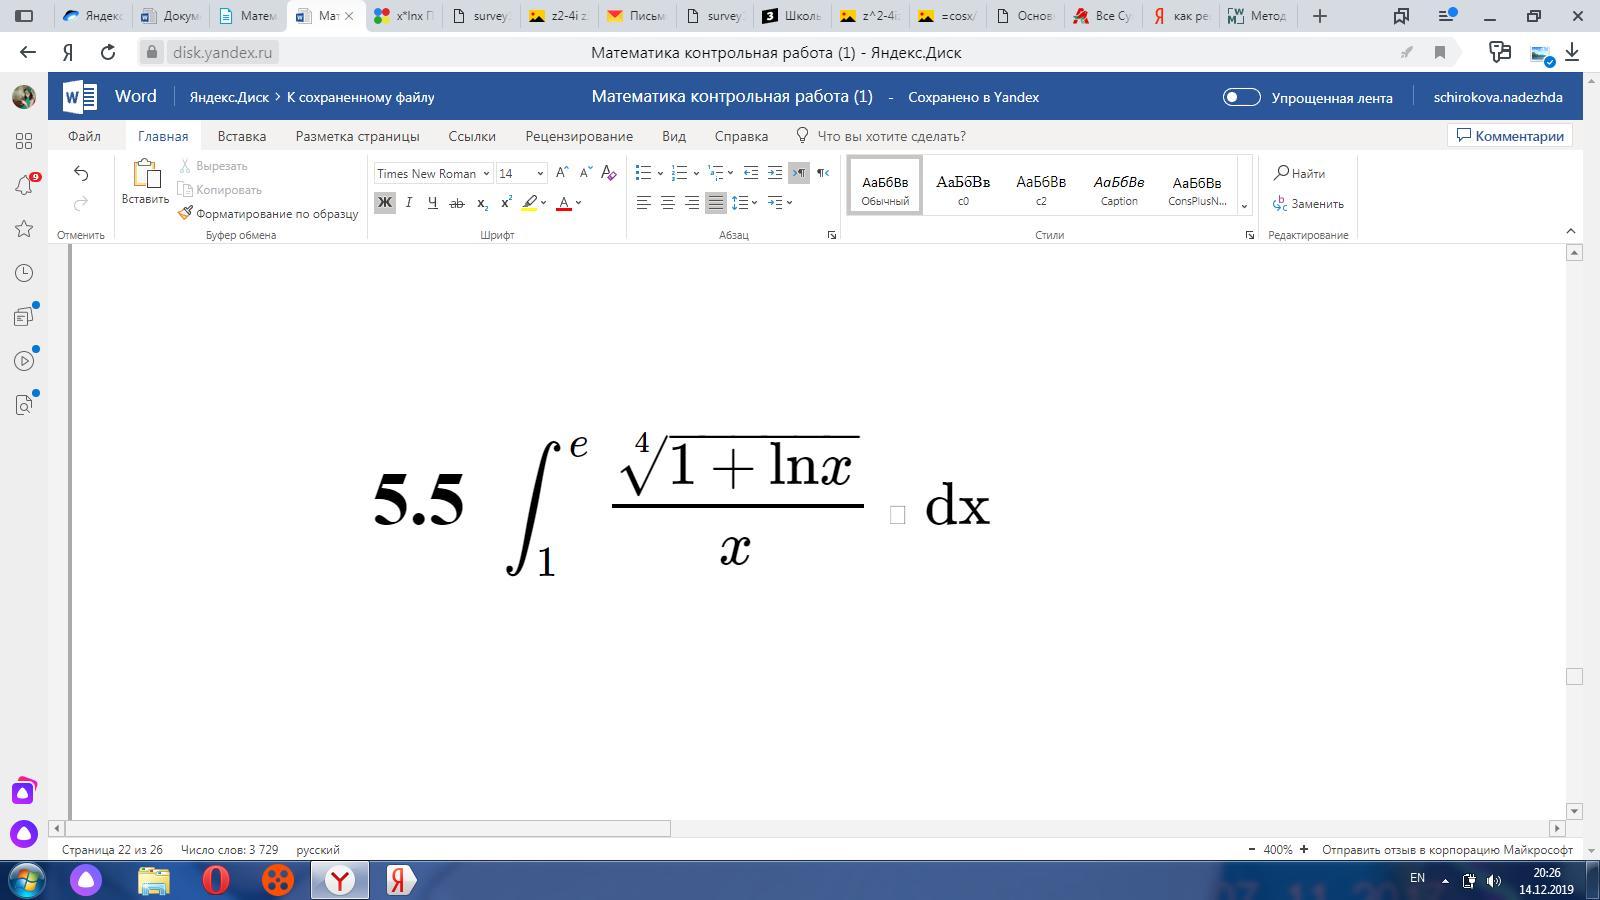This screenshot has width=1600, height=900.
Task: Bookmark this page with the bookmark icon
Action: (x=1440, y=52)
